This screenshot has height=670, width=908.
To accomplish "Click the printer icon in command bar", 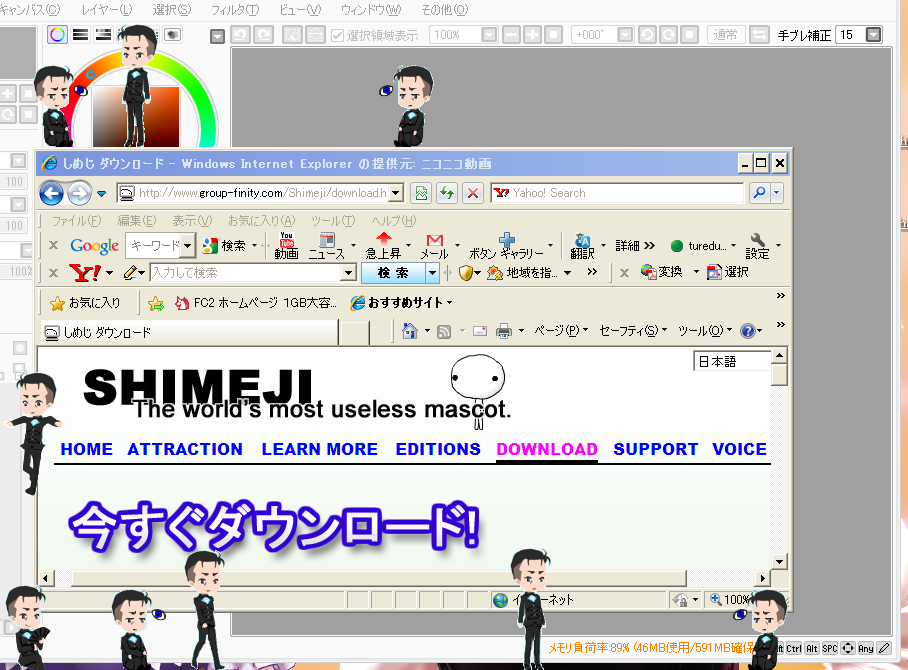I will coord(504,331).
